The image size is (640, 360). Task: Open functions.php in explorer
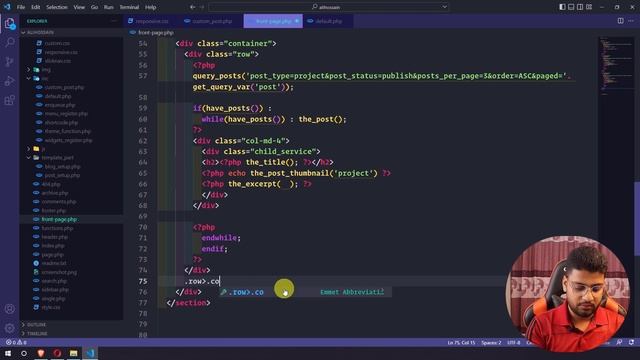point(57,228)
